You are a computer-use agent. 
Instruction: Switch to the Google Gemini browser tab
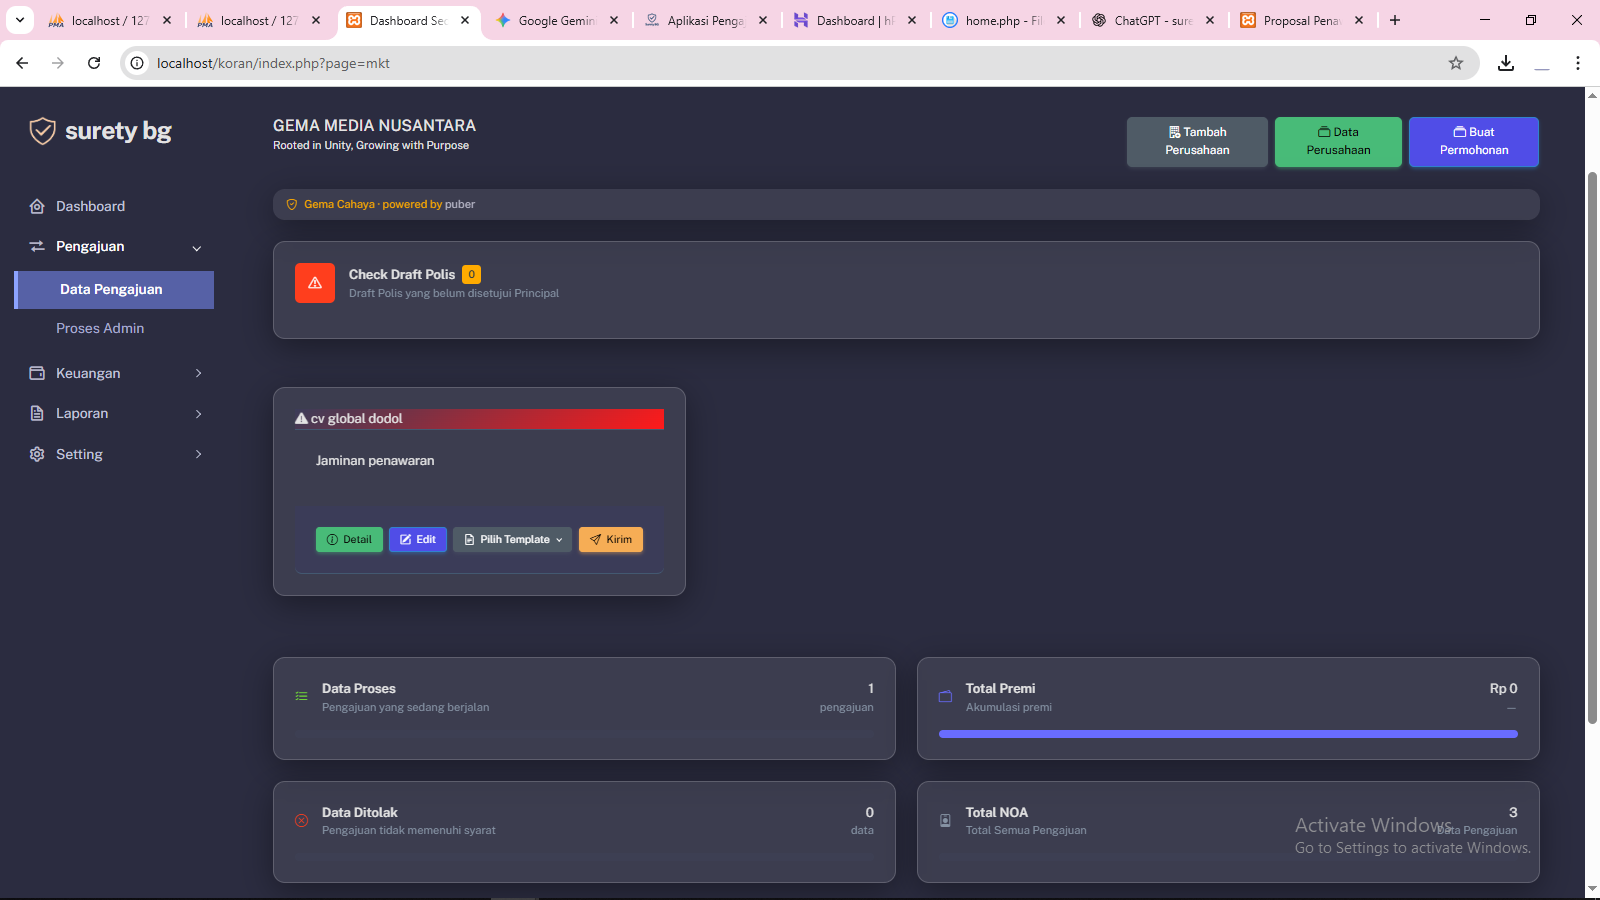point(556,20)
